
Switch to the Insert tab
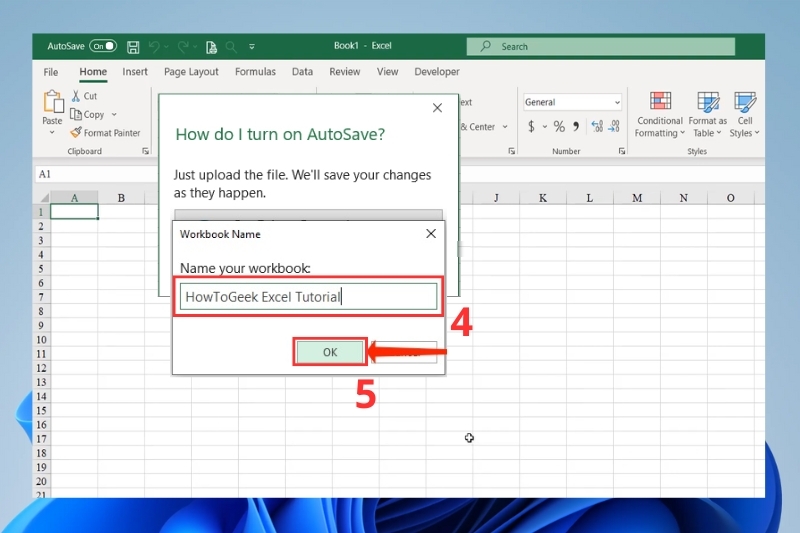click(x=135, y=72)
